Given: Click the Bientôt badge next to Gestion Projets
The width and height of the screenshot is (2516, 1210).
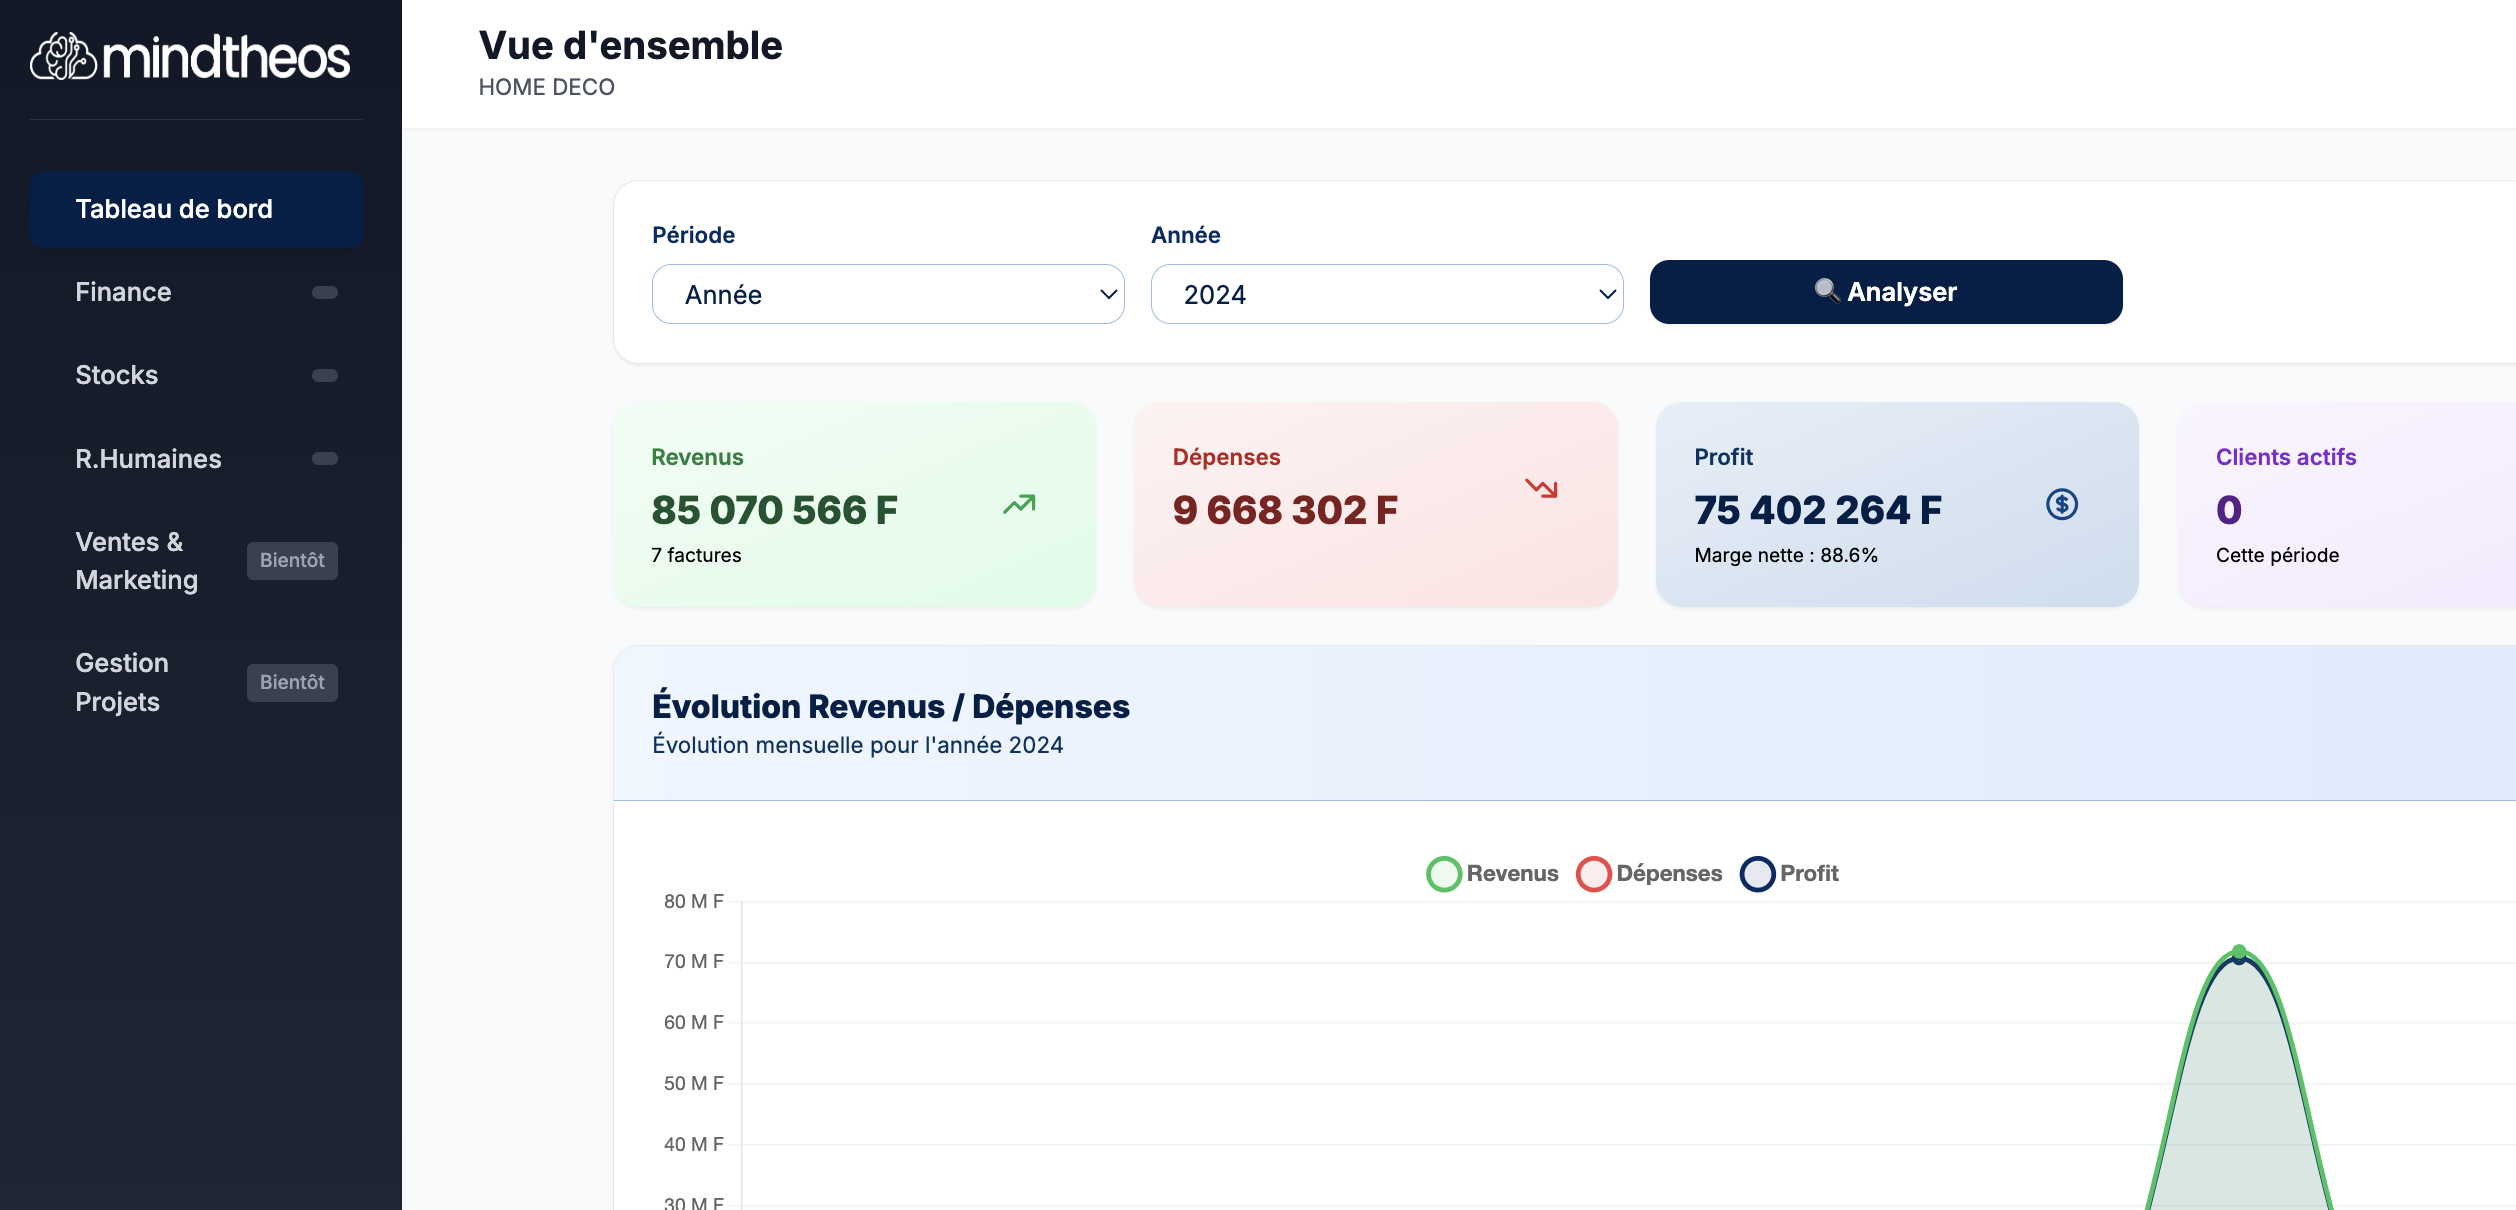Looking at the screenshot, I should (x=292, y=682).
